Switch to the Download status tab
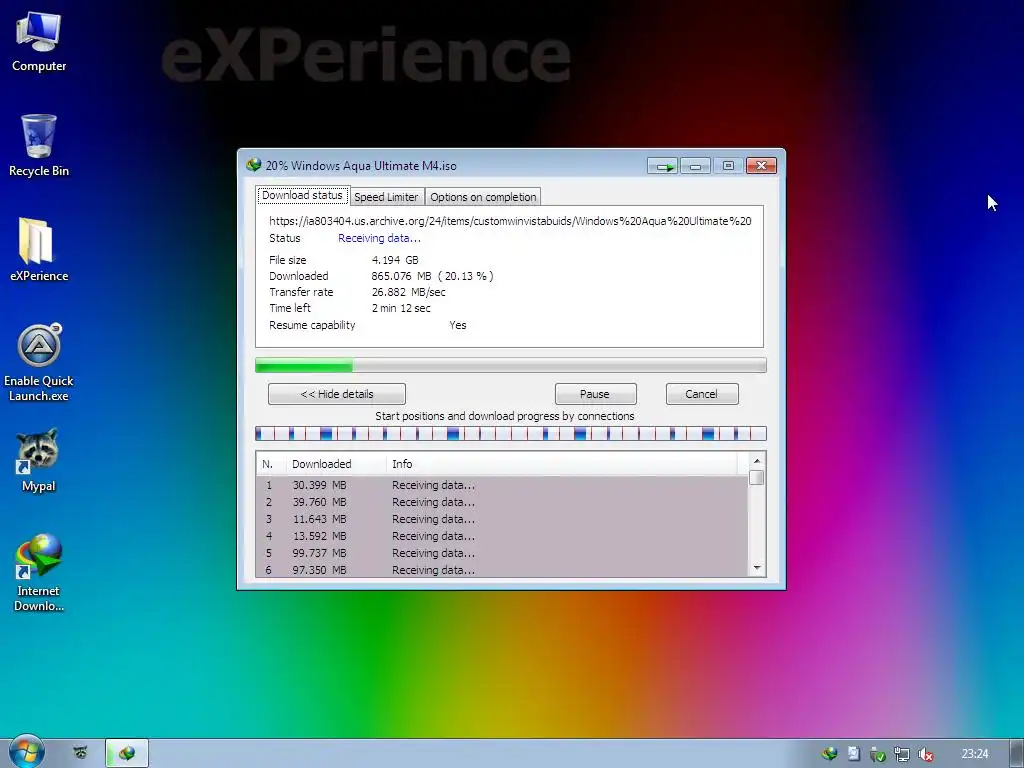This screenshot has width=1024, height=768. pos(302,195)
